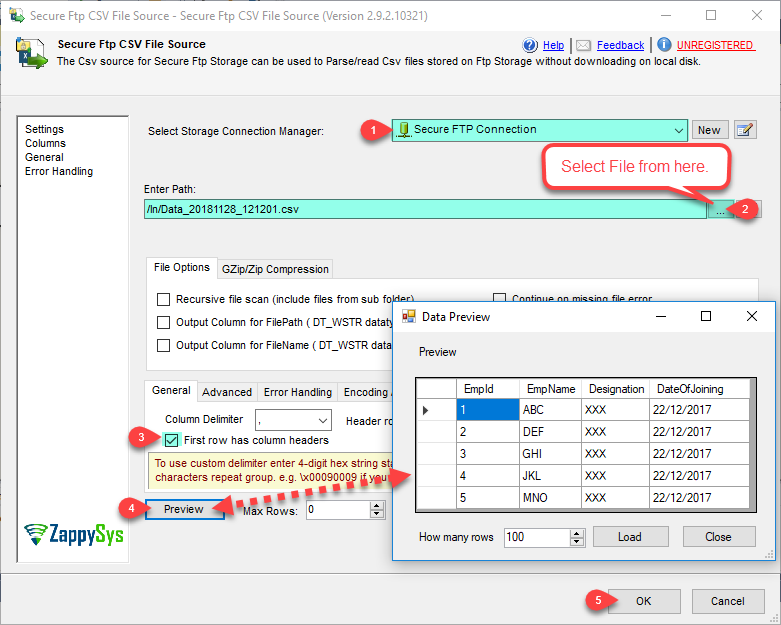Click the ZappySys logo
Image resolution: width=781 pixels, height=625 pixels.
pyautogui.click(x=74, y=534)
